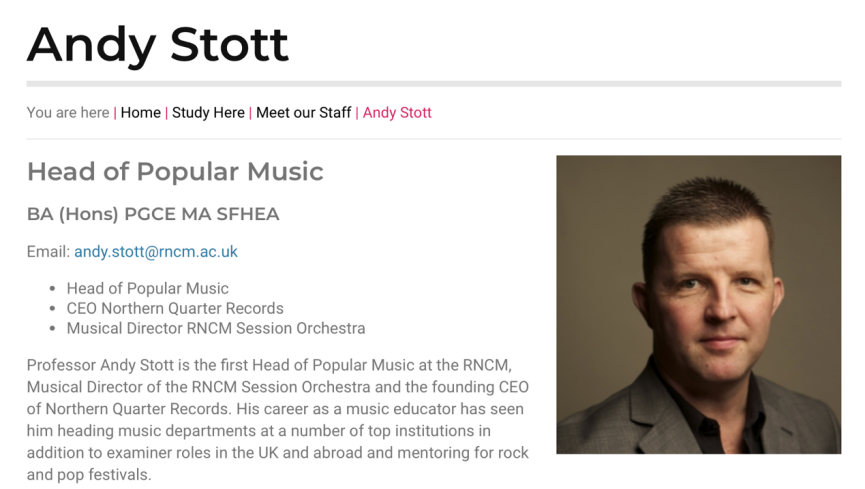Click the pink separator between Home and Study Here
This screenshot has height=489, width=865.
[x=166, y=113]
